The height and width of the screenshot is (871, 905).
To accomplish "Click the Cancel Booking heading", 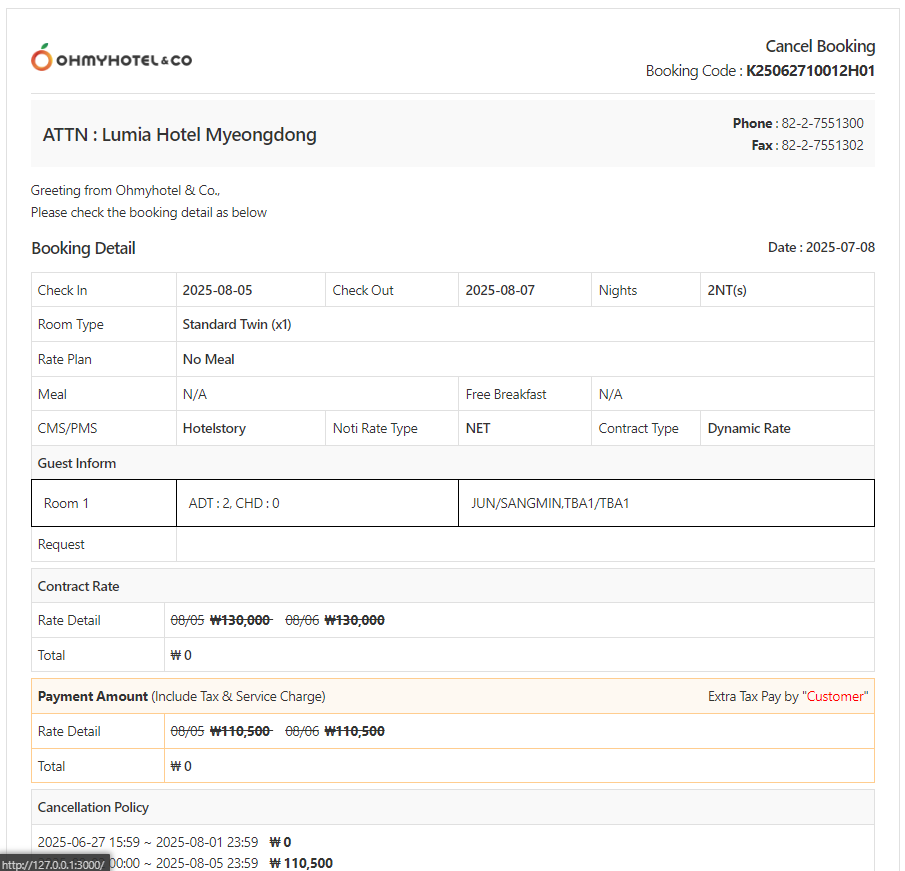I will click(820, 46).
